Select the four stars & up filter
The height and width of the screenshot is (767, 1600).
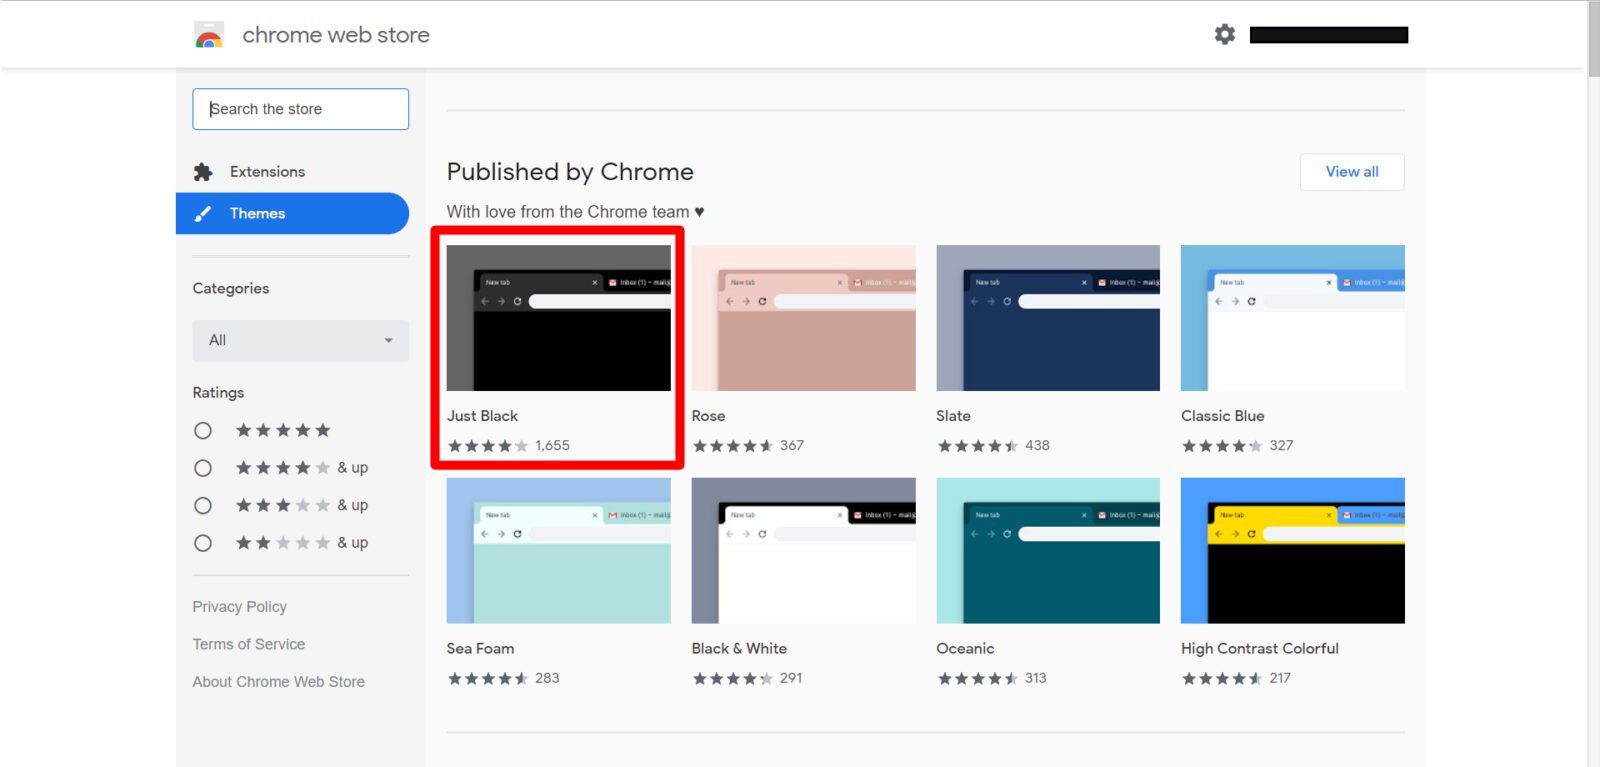203,468
